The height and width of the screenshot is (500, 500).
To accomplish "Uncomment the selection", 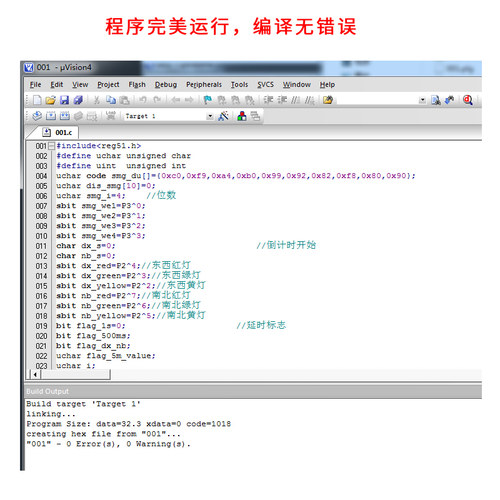I will [x=310, y=100].
